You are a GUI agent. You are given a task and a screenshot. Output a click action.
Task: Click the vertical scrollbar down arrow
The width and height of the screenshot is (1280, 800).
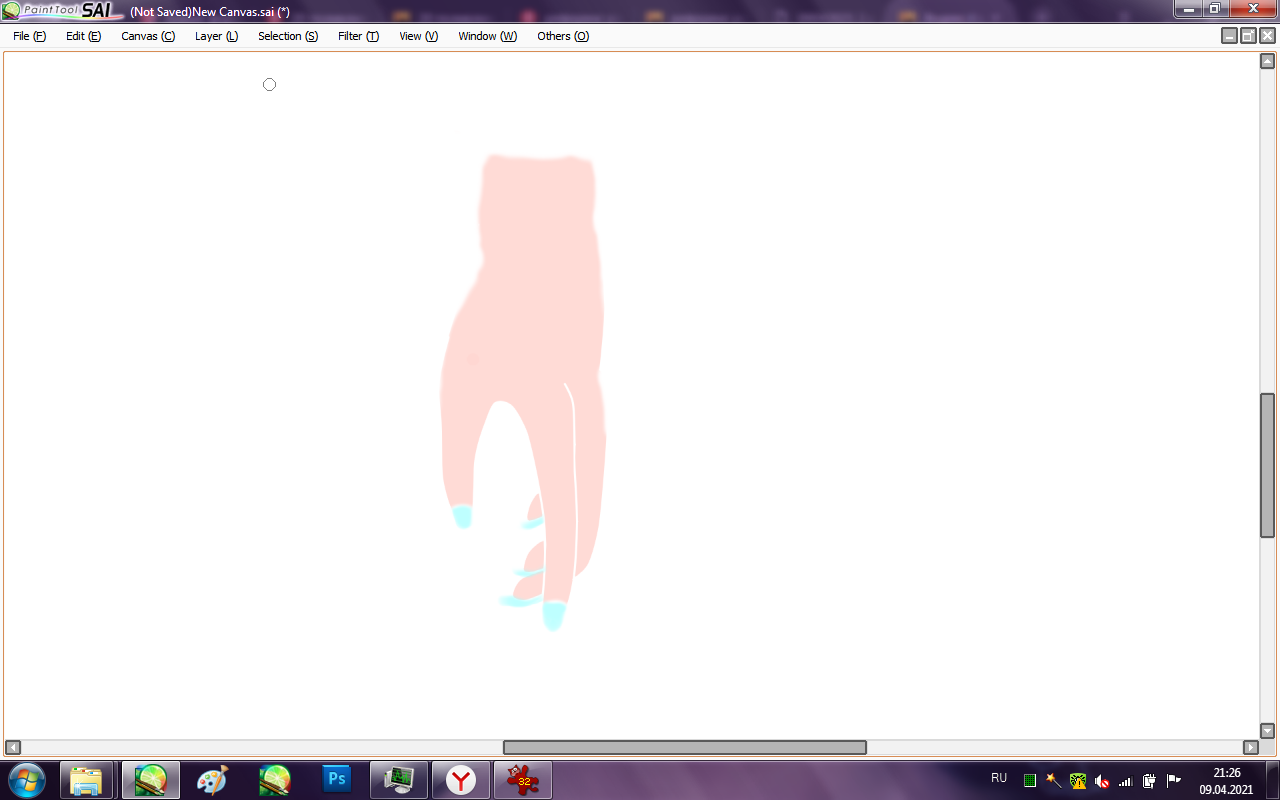1267,731
